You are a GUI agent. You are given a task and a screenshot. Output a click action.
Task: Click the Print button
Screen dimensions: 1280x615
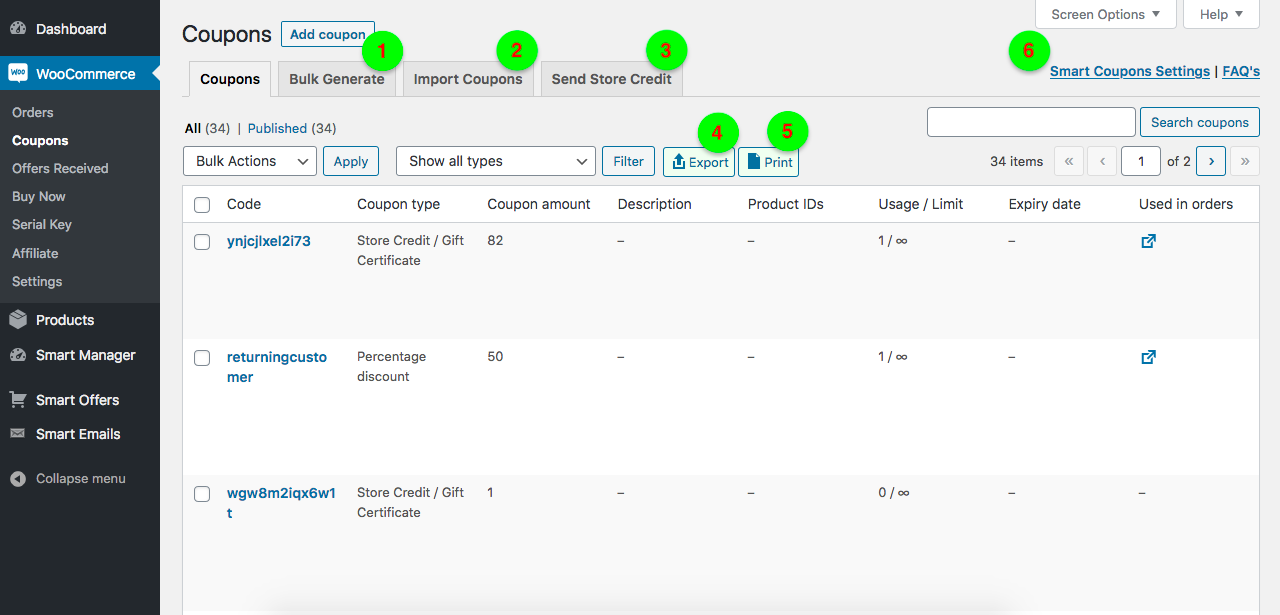coord(769,162)
